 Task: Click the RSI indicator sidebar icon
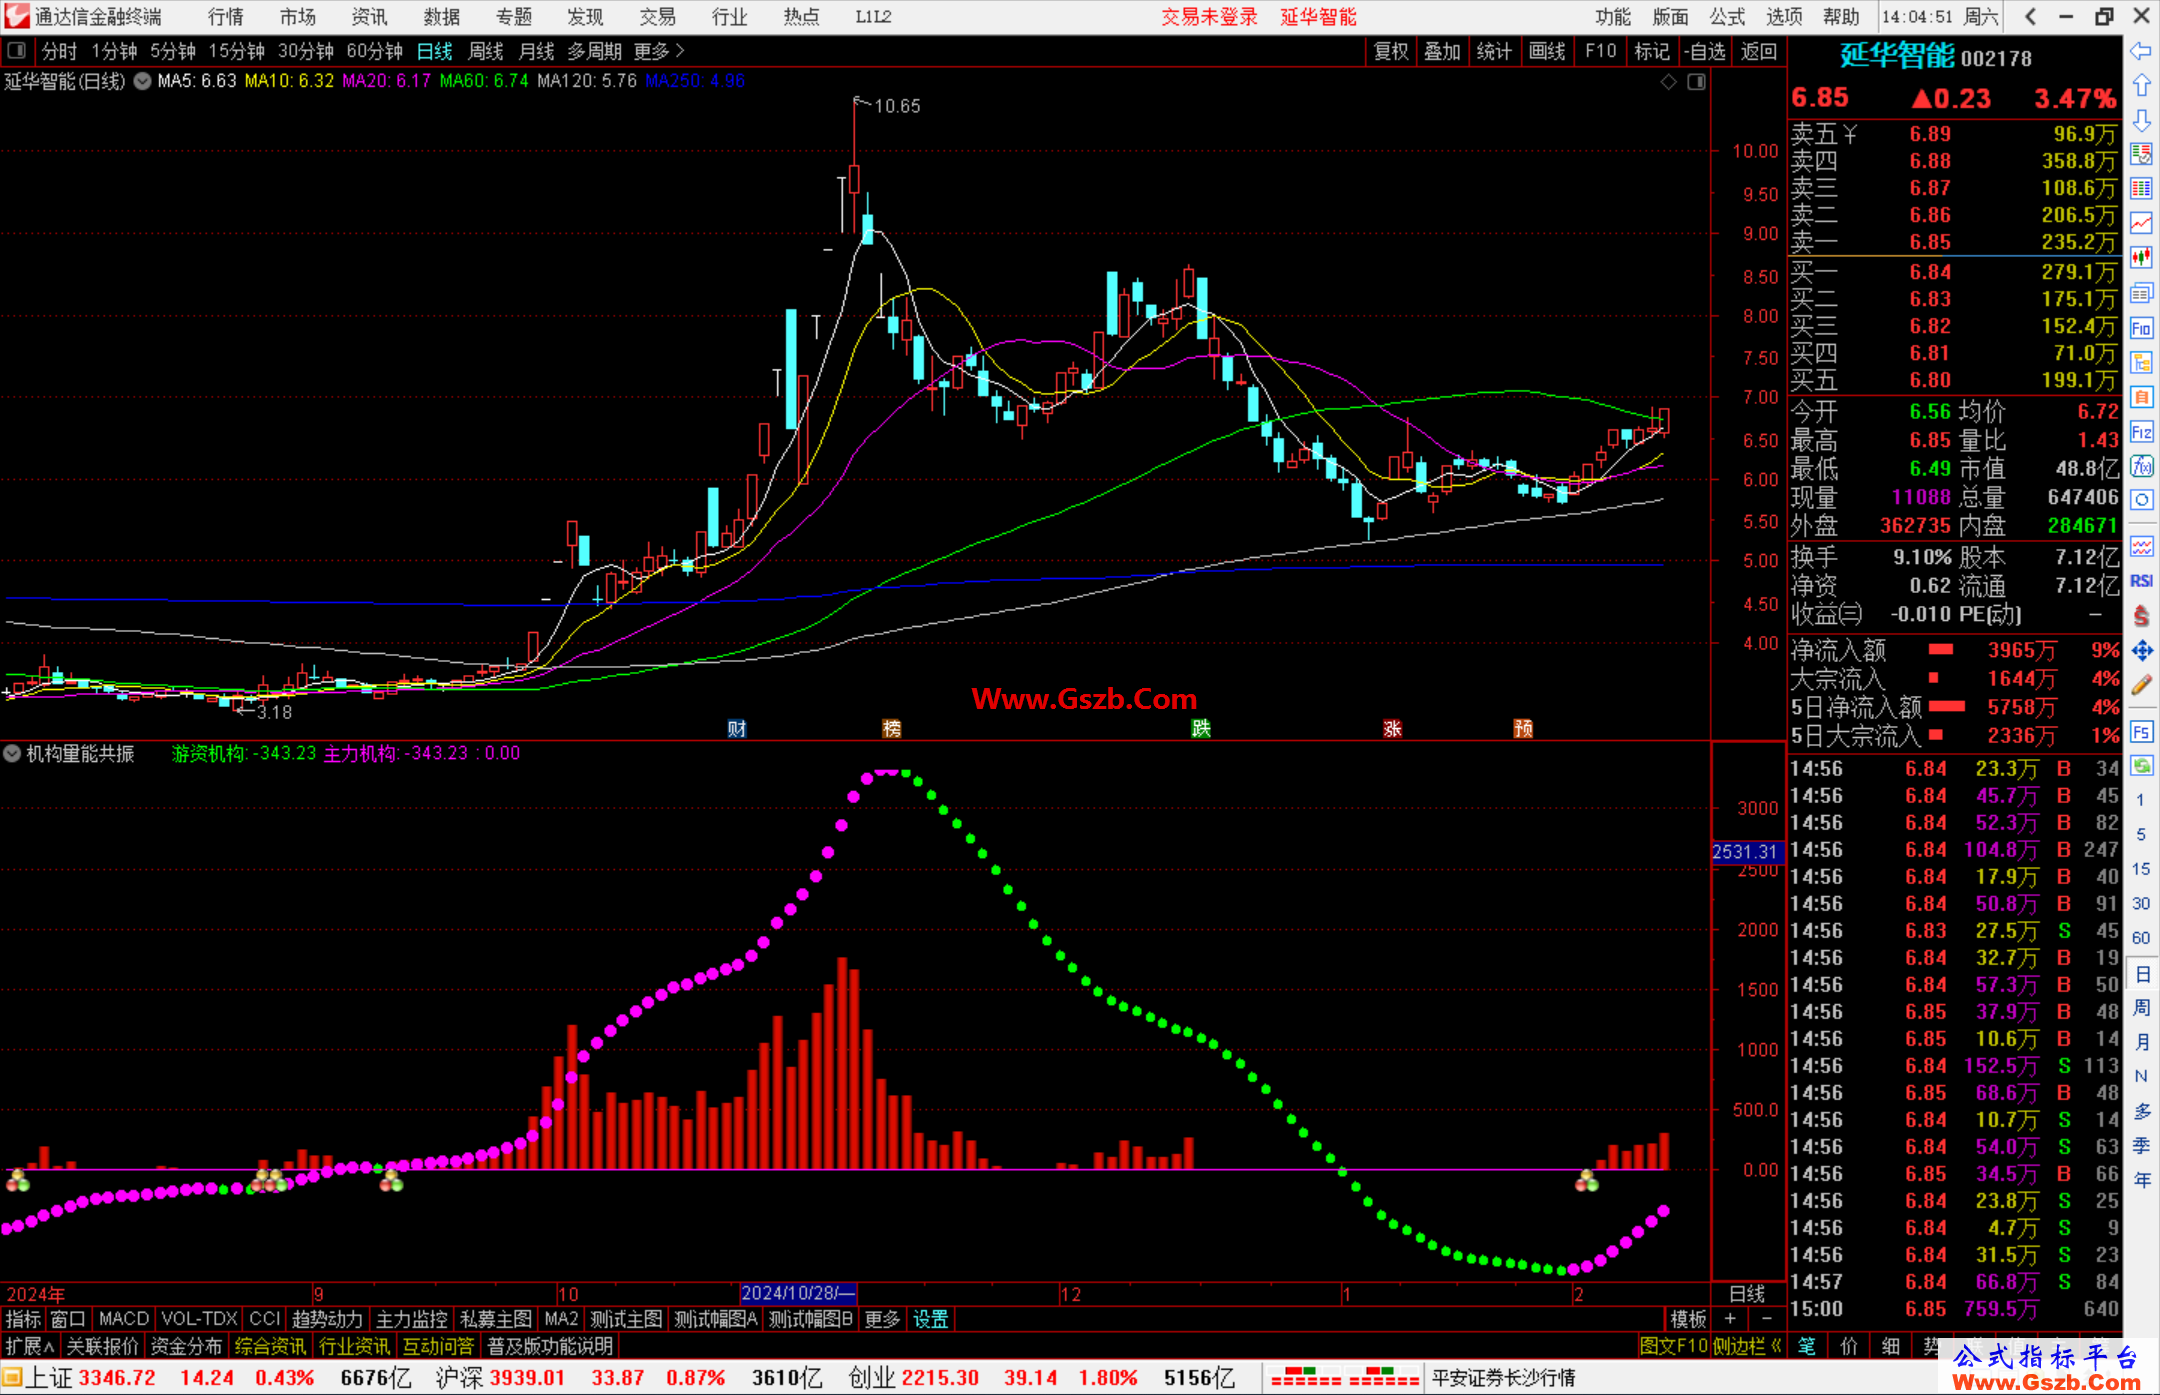tap(2141, 581)
